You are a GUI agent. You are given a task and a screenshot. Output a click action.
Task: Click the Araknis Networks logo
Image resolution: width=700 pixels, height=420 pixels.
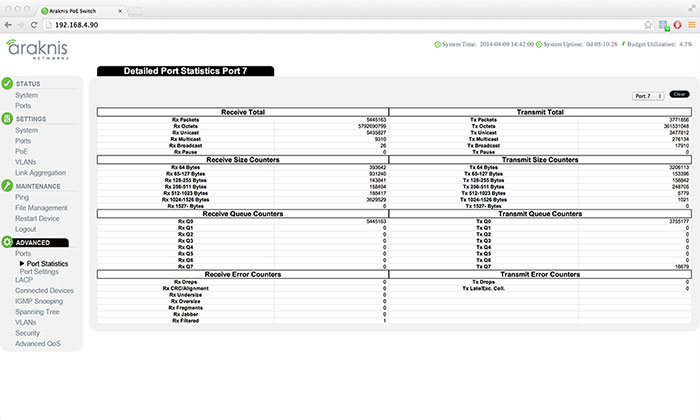[38, 49]
